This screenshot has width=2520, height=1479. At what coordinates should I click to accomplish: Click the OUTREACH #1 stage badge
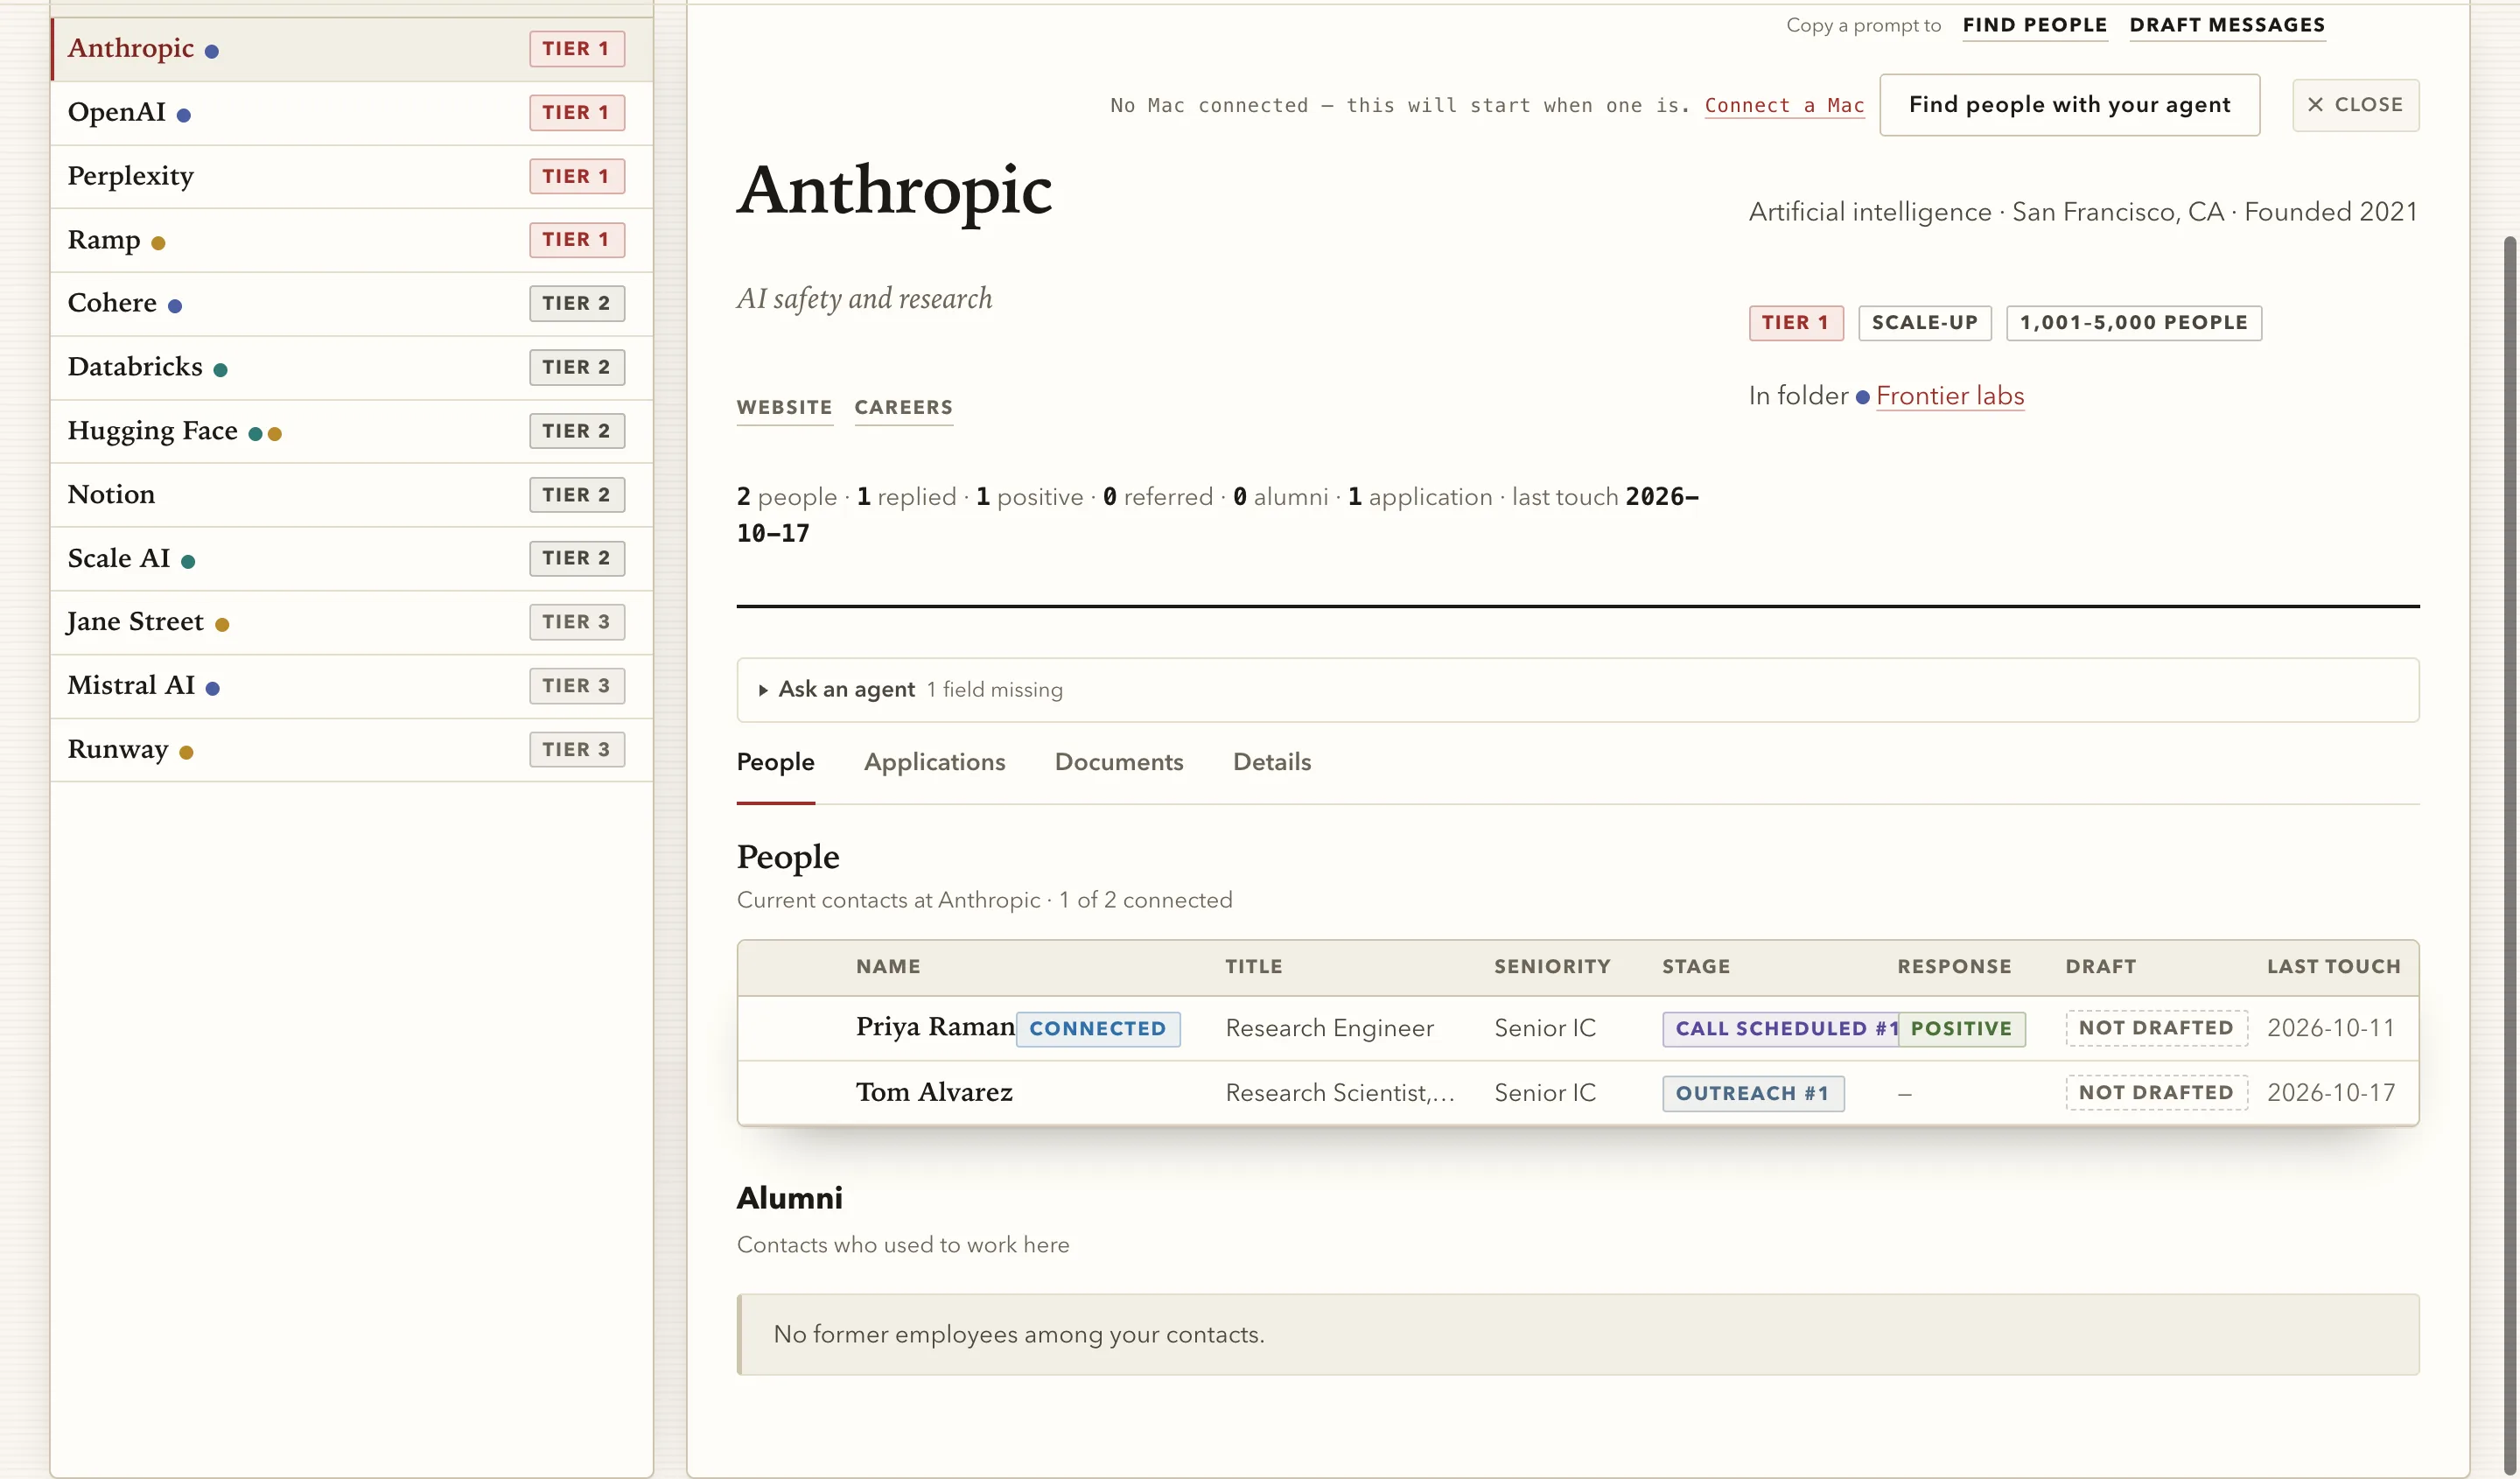pyautogui.click(x=1753, y=1094)
